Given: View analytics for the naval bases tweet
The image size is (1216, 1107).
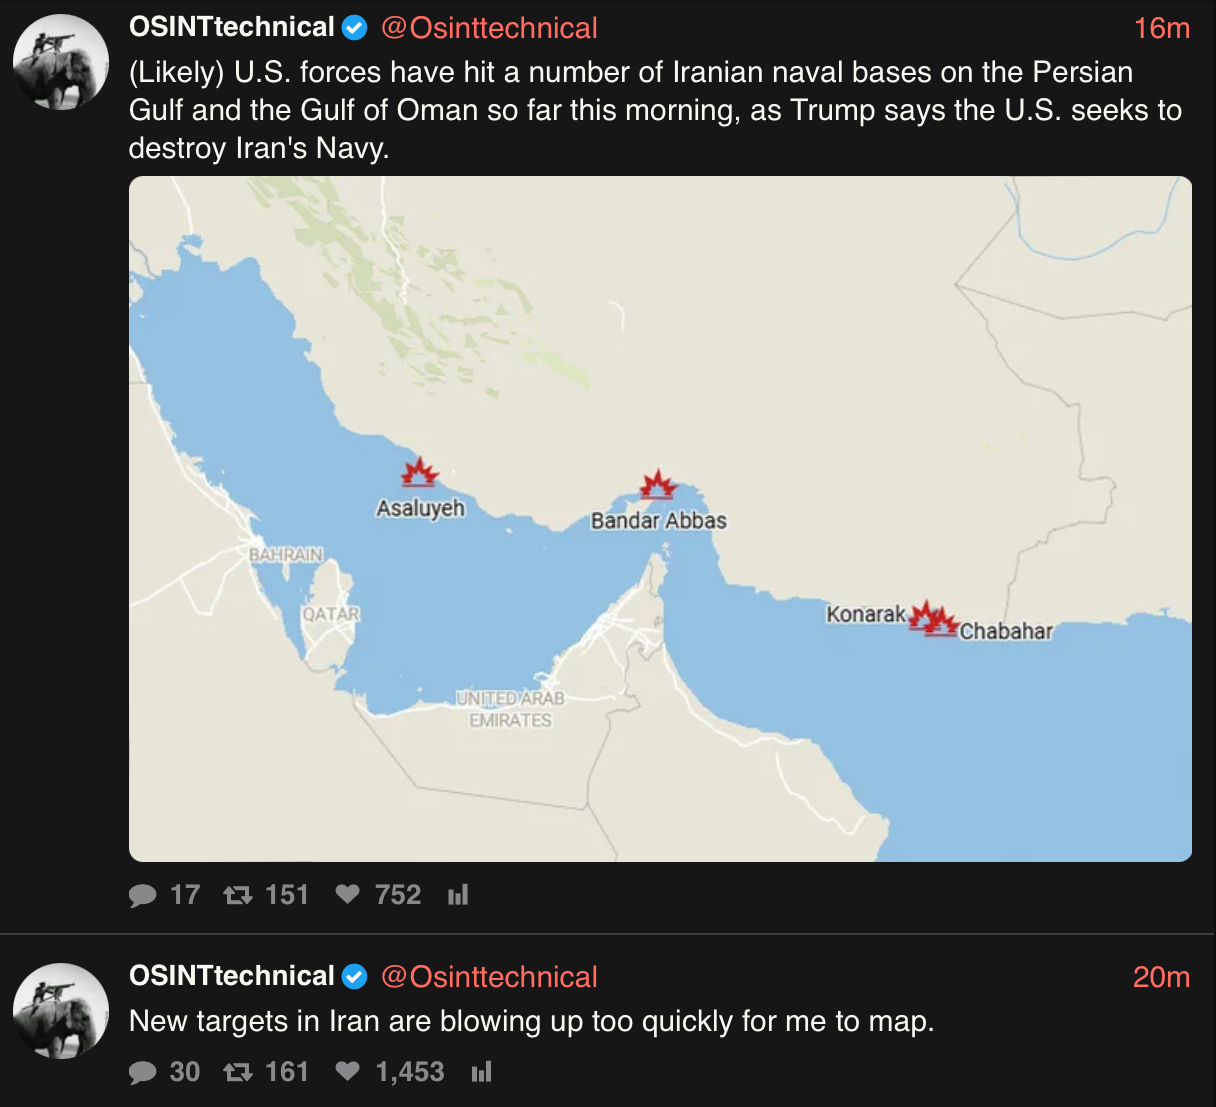Looking at the screenshot, I should pos(458,895).
